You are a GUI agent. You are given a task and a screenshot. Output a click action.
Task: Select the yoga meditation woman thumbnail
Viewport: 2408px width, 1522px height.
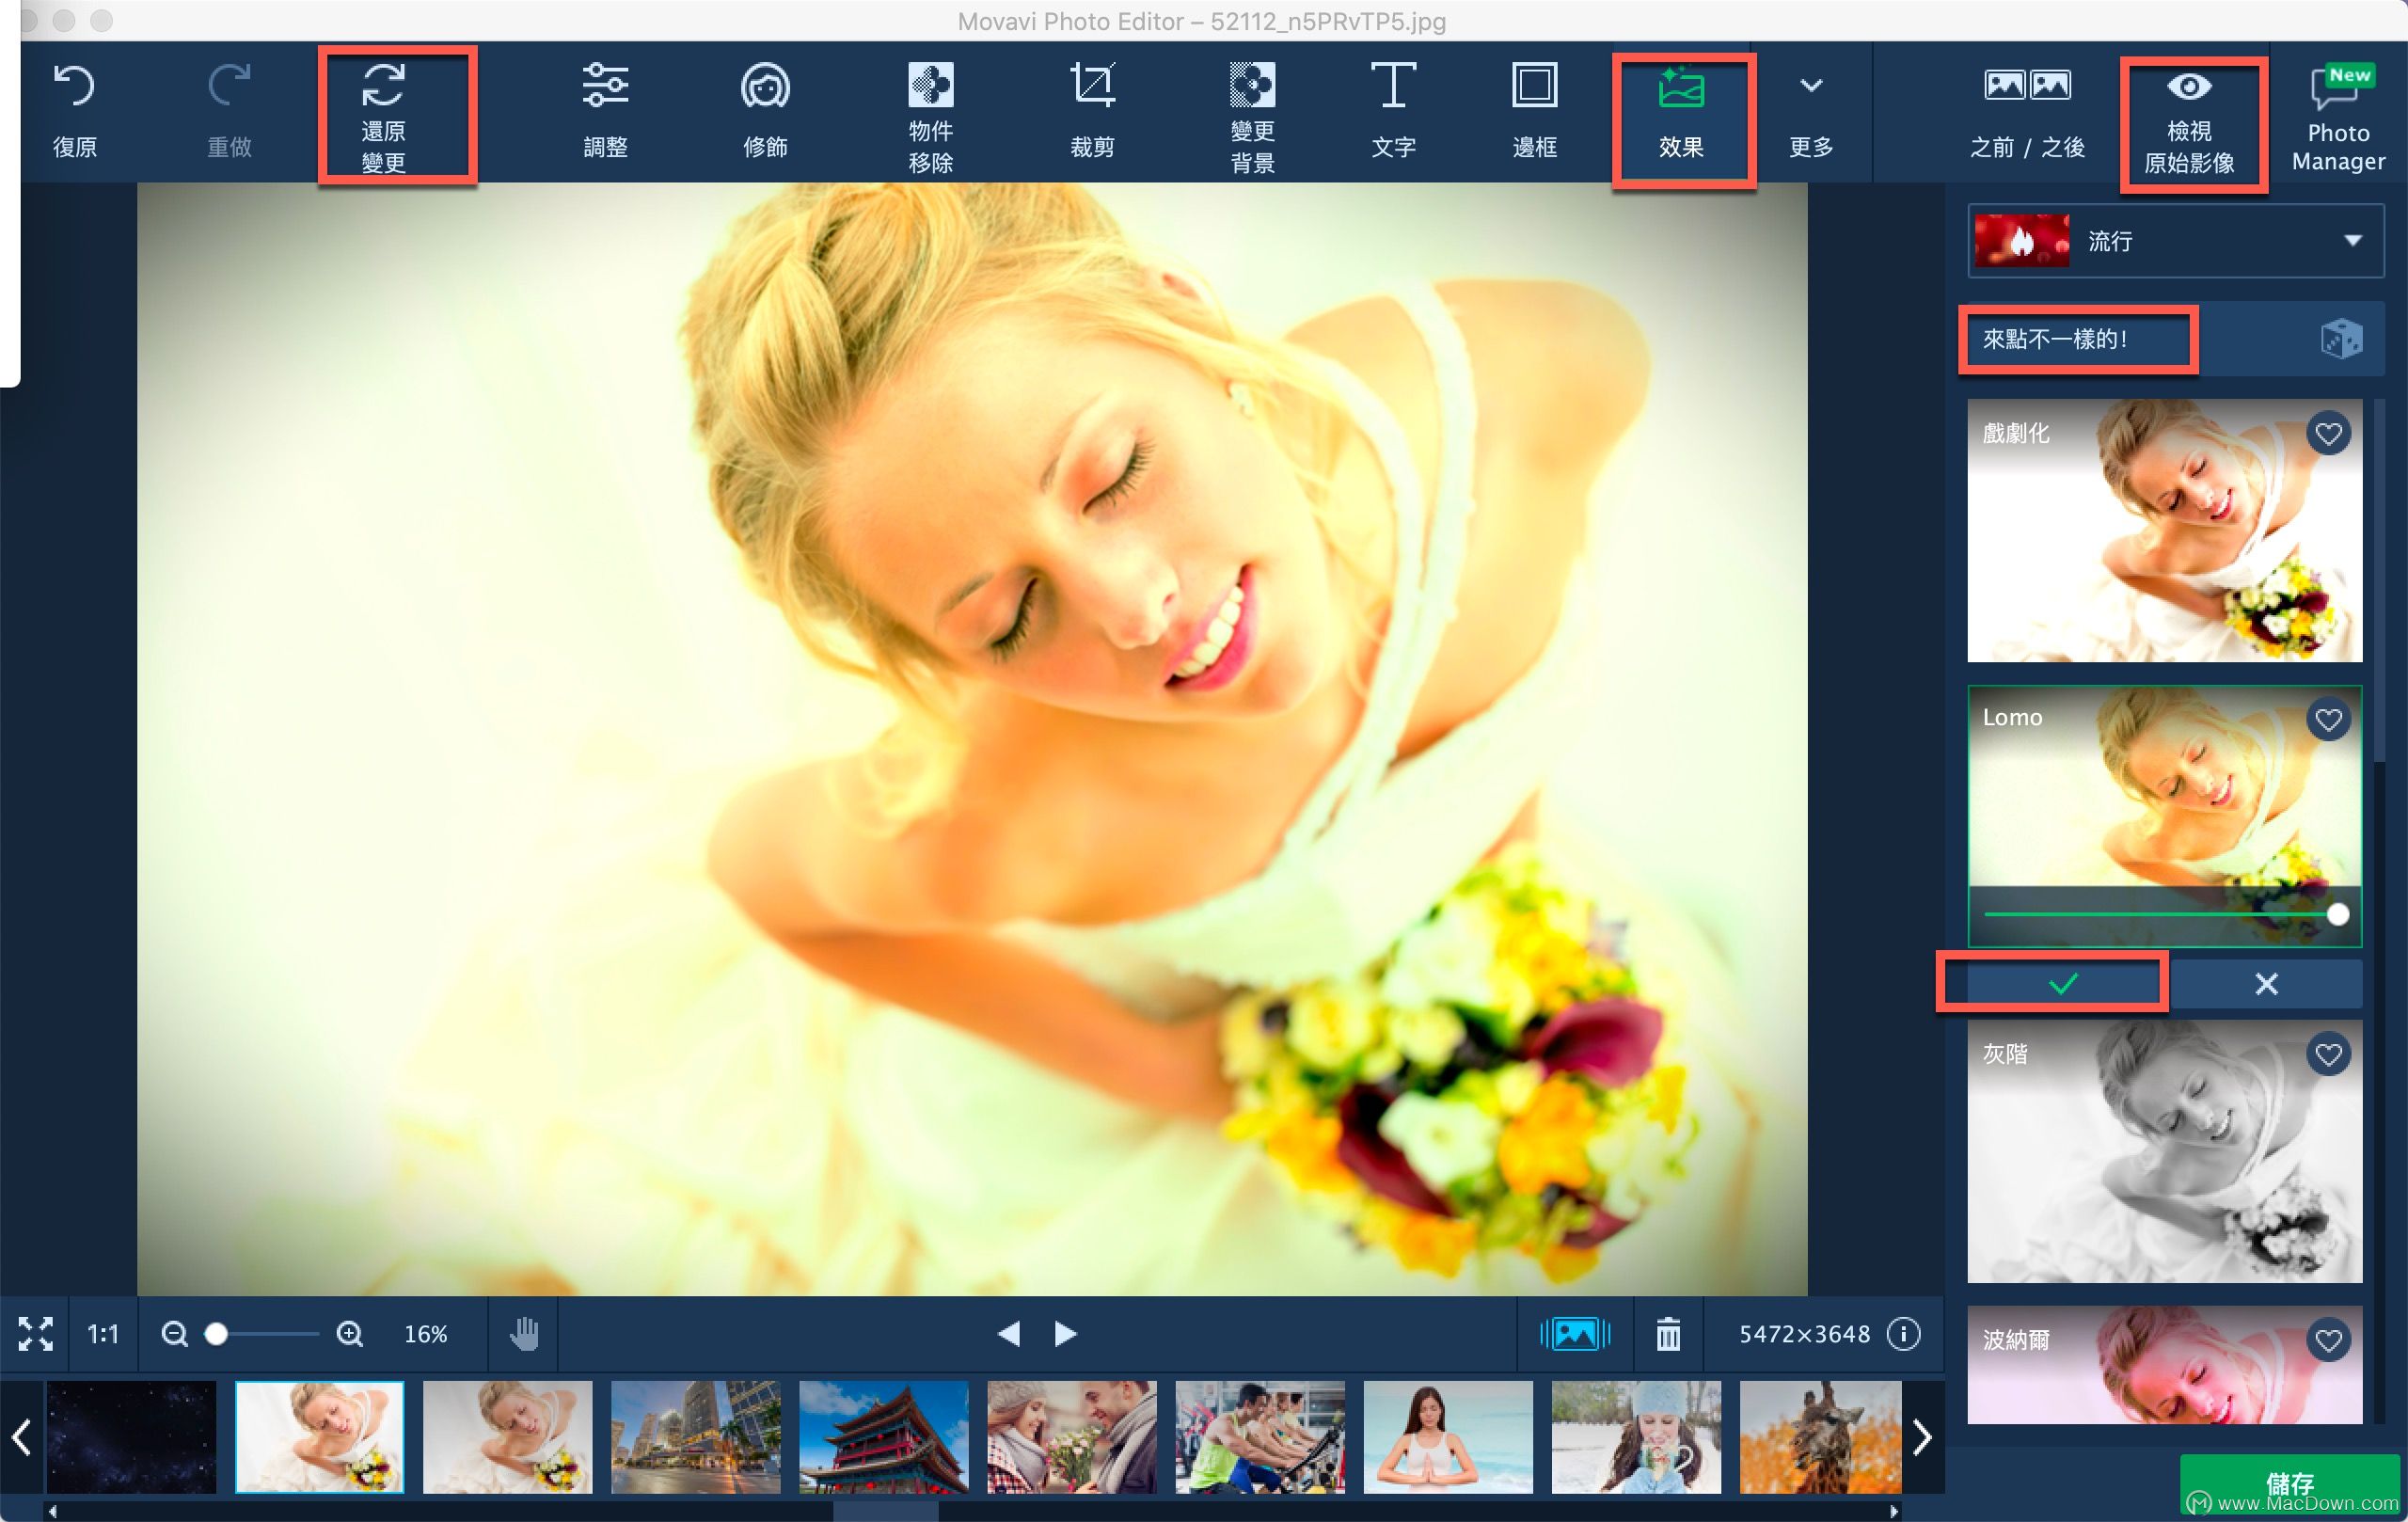(1447, 1437)
